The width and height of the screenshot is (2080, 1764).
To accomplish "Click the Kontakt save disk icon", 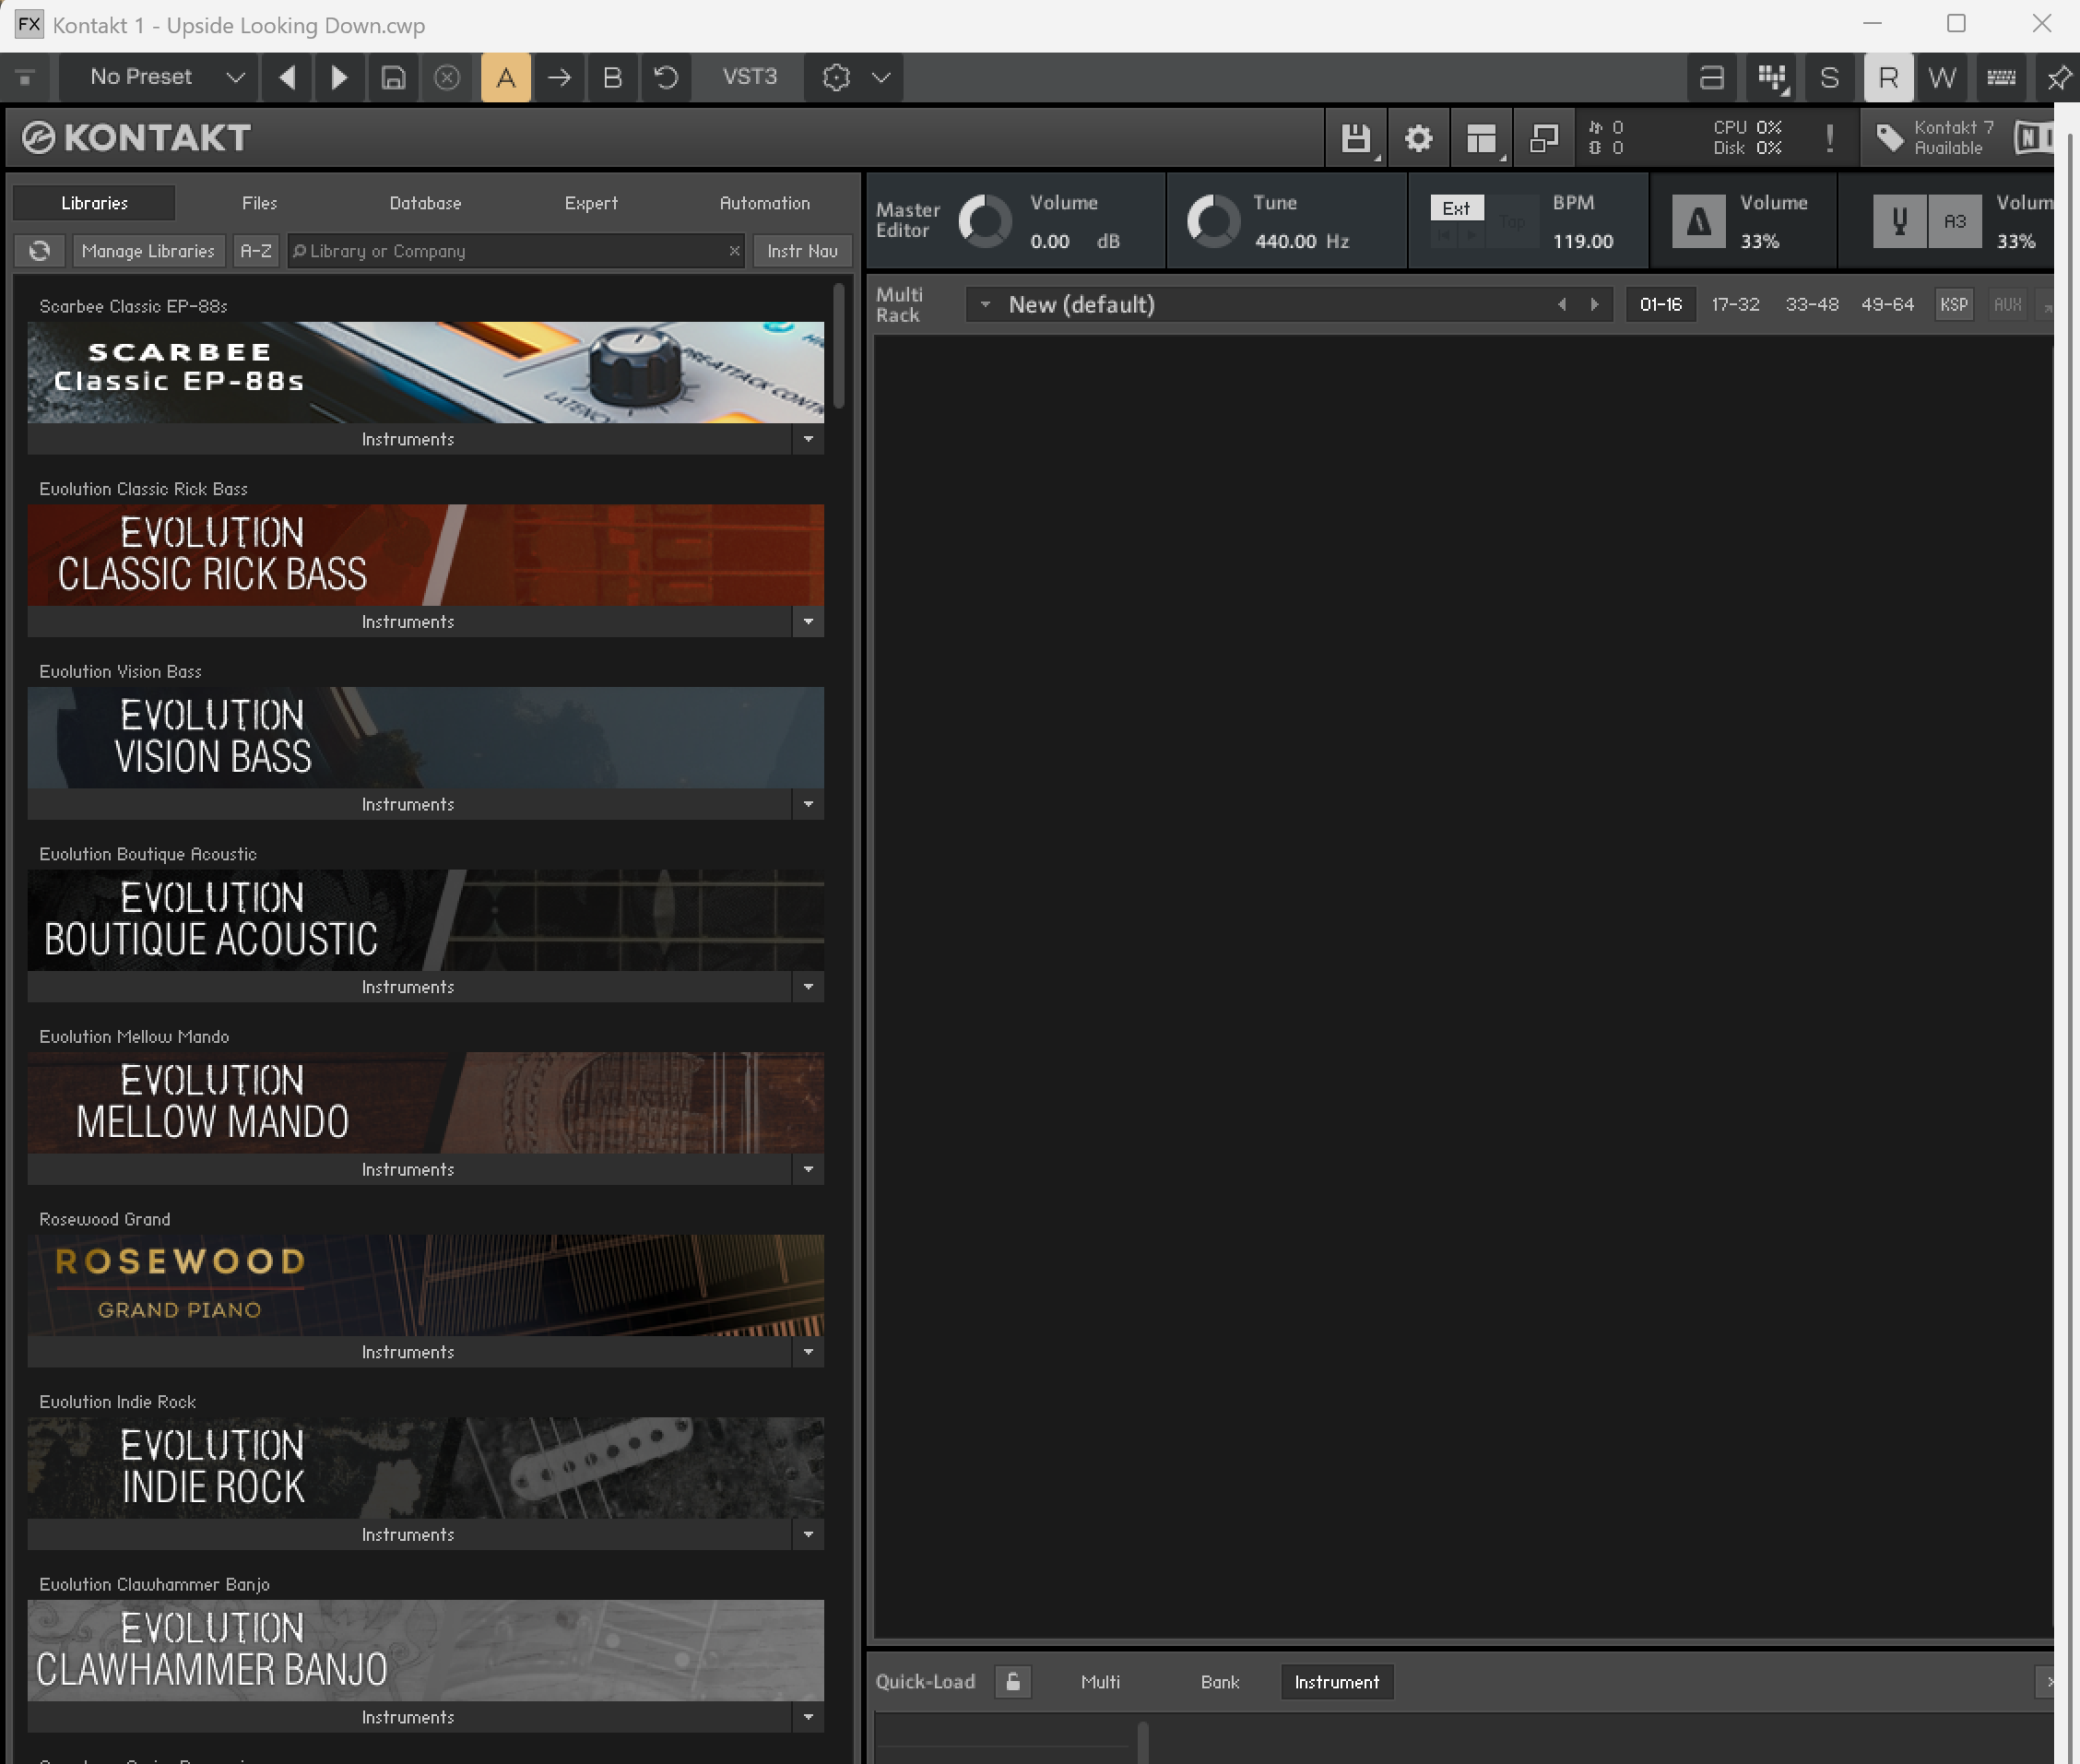I will (x=1355, y=138).
